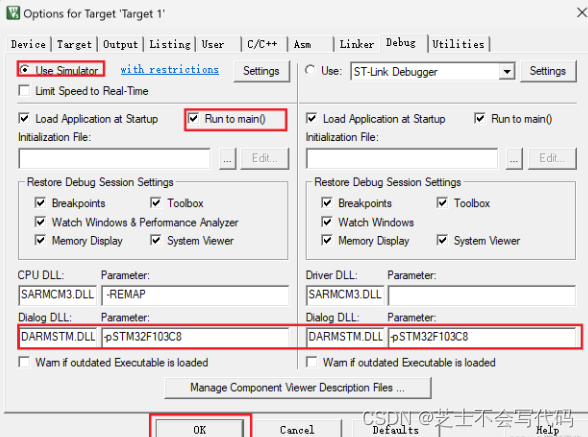The image size is (588, 437).
Task: Confirm with the OK button
Action: [200, 429]
